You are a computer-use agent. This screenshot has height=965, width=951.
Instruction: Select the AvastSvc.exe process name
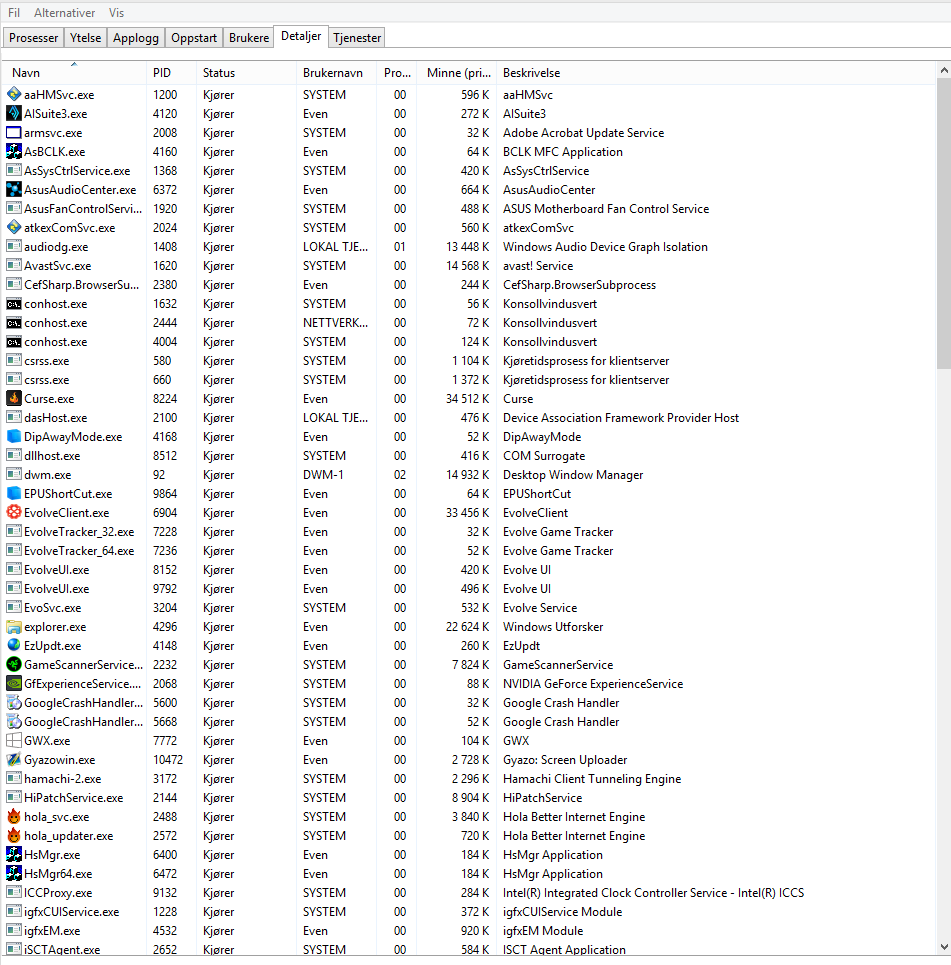point(57,266)
